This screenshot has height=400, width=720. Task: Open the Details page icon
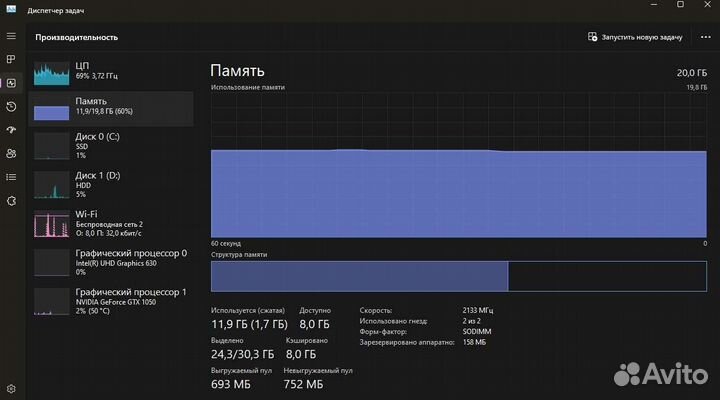pyautogui.click(x=11, y=177)
